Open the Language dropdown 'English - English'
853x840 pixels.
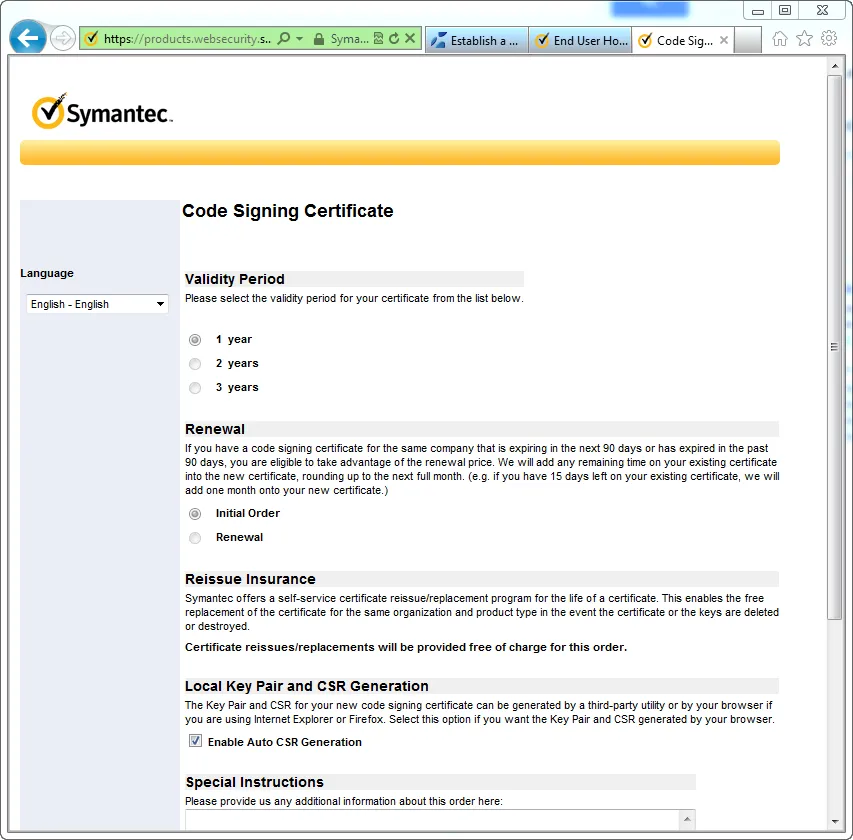97,304
